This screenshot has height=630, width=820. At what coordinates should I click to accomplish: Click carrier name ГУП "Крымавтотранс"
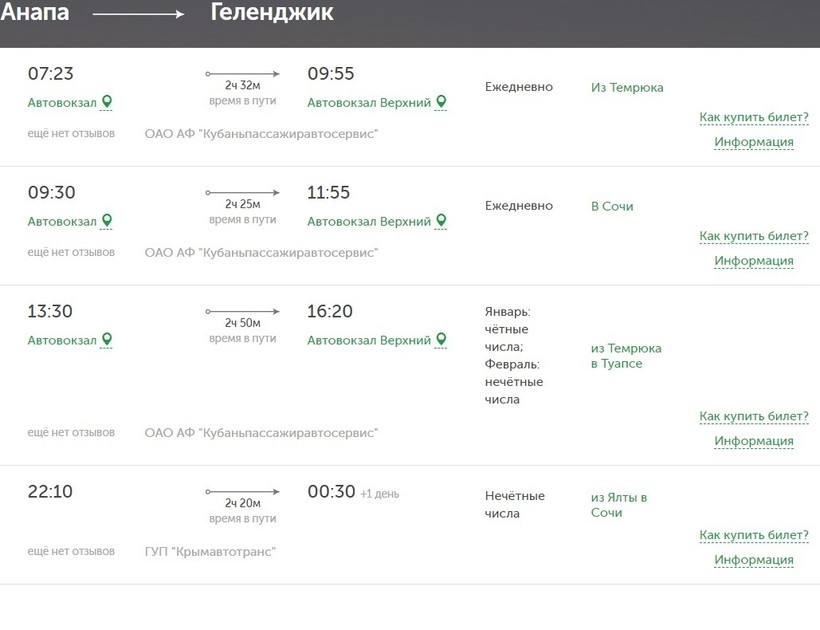[210, 552]
